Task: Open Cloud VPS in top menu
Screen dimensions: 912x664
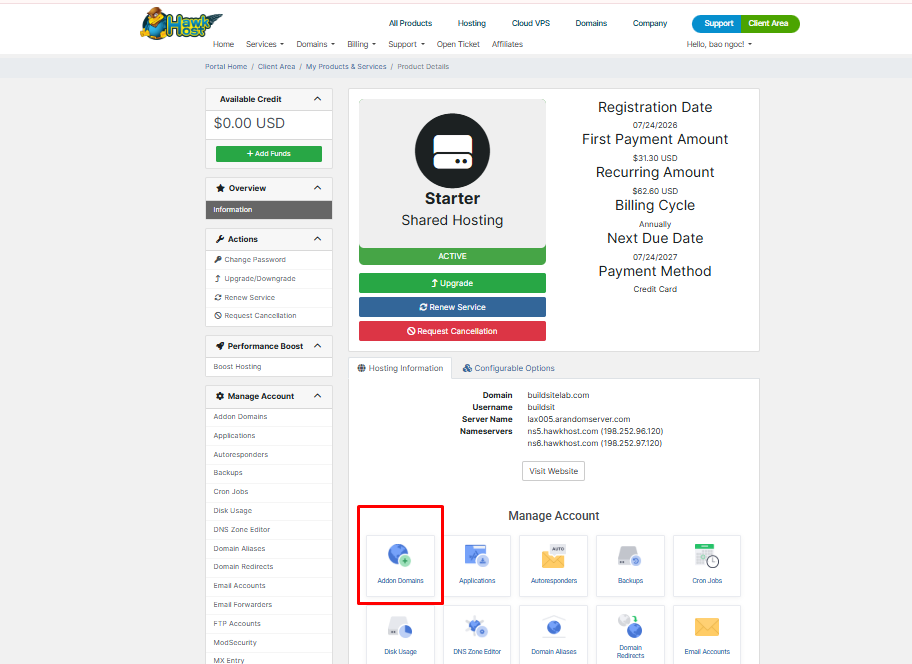Action: tap(530, 23)
